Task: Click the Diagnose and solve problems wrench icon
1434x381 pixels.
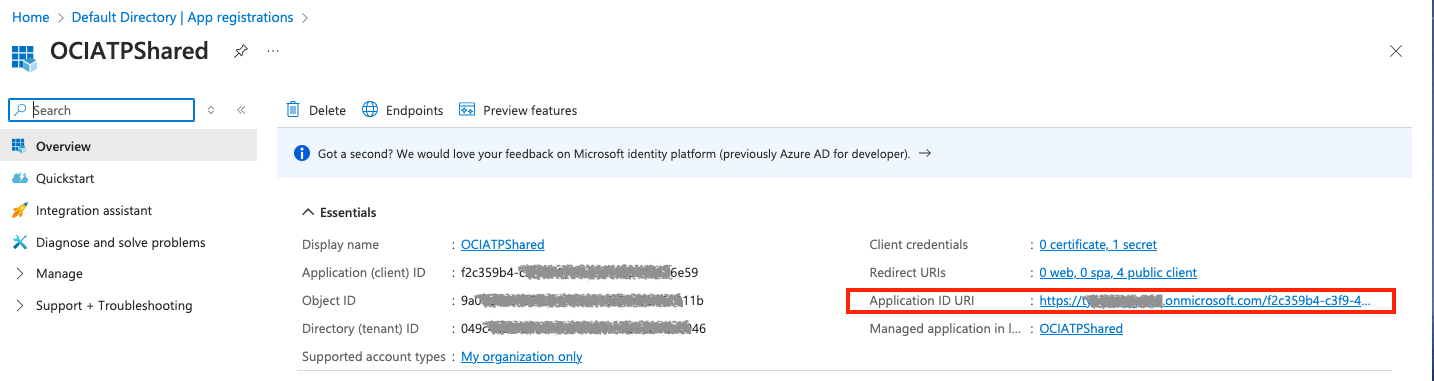Action: click(19, 242)
